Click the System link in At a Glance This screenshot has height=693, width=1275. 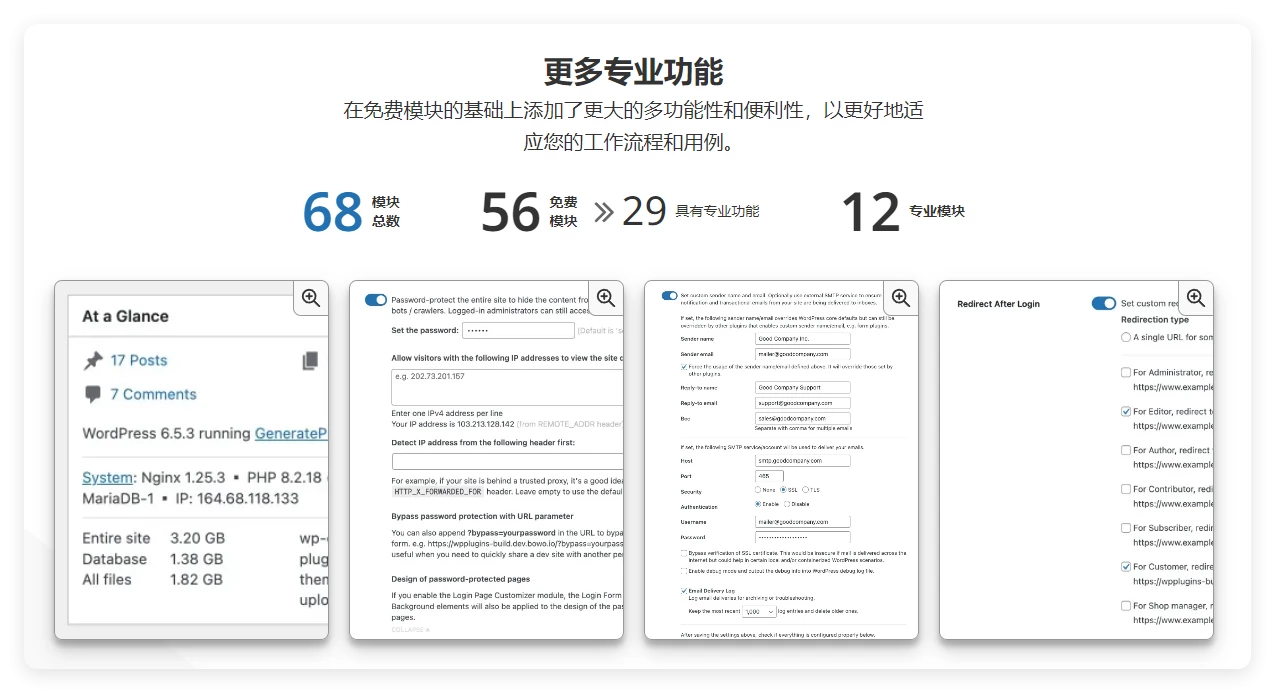click(x=105, y=477)
